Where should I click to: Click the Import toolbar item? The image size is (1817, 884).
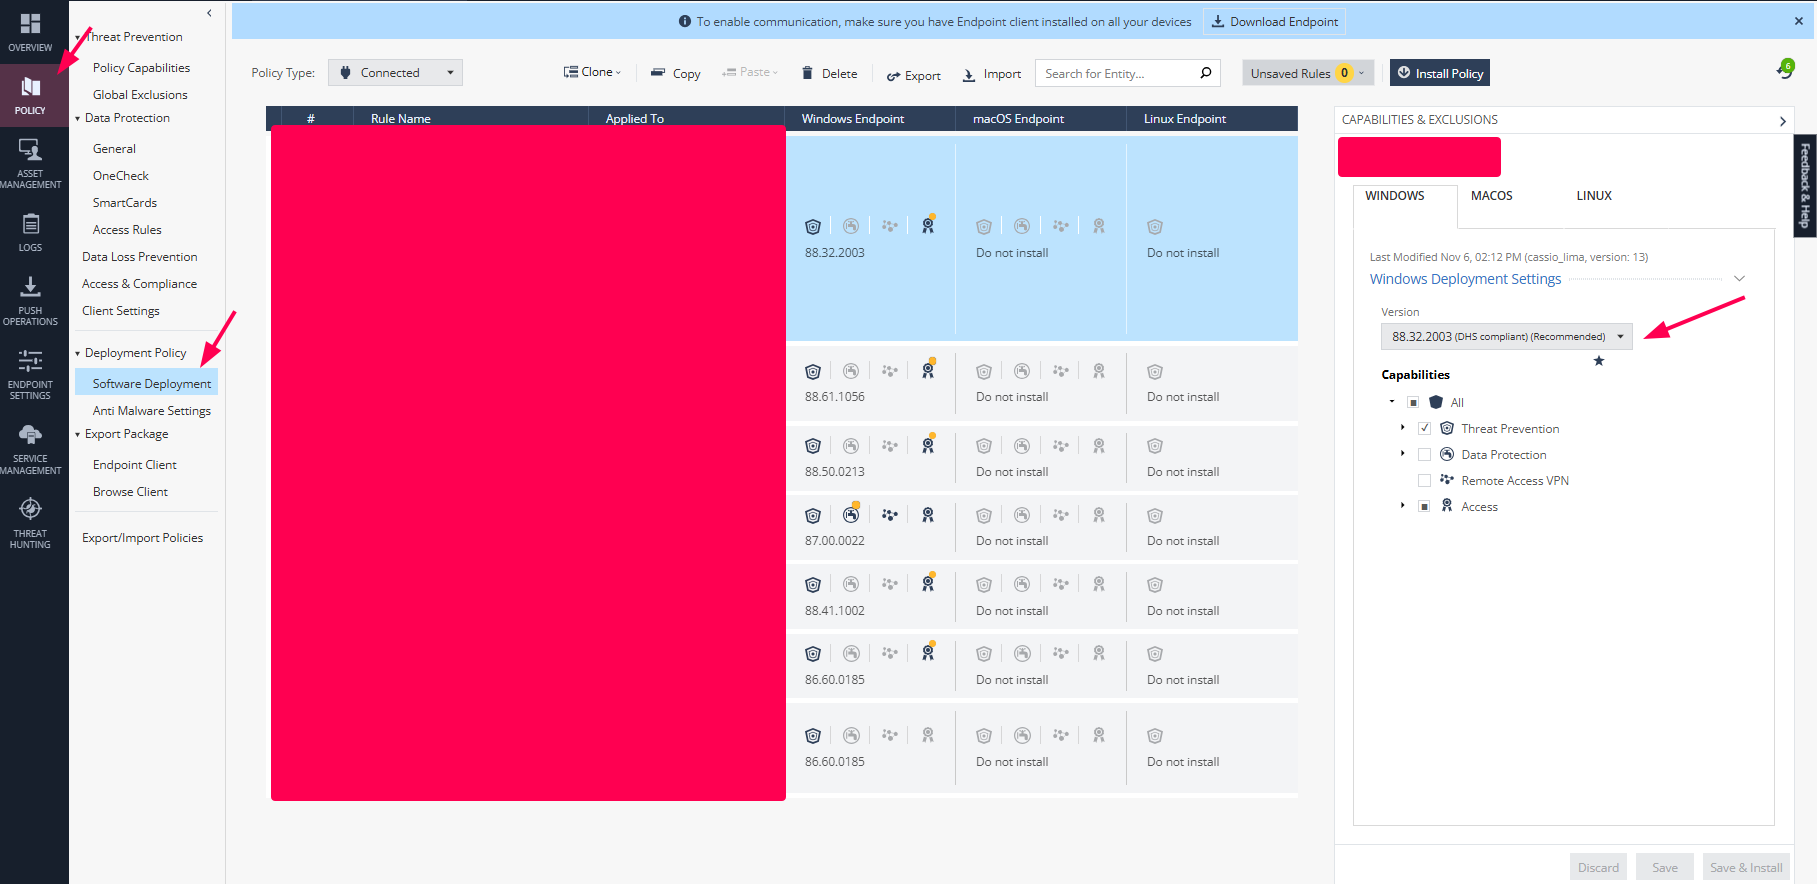tap(992, 74)
